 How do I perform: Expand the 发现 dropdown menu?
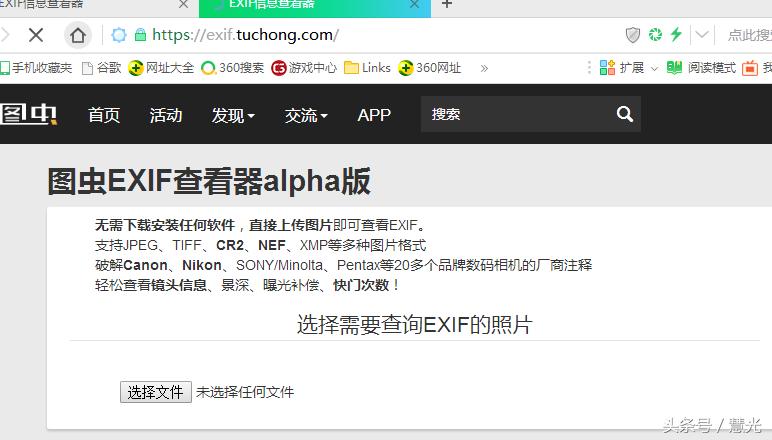(233, 115)
